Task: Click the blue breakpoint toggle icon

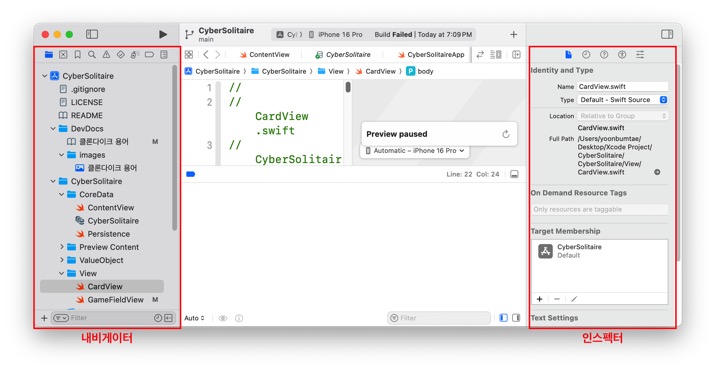Action: [x=191, y=174]
